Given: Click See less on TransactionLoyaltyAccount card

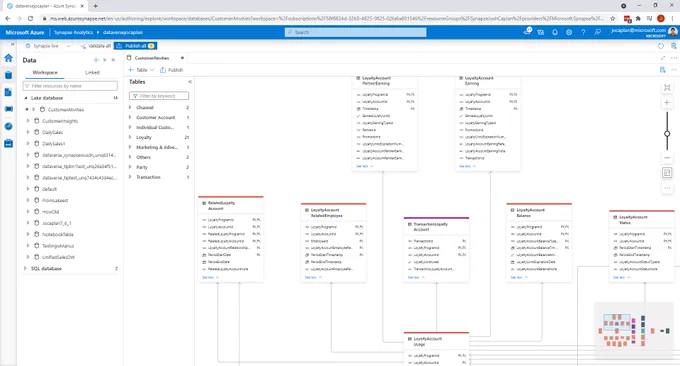Looking at the screenshot, I should pyautogui.click(x=415, y=277).
